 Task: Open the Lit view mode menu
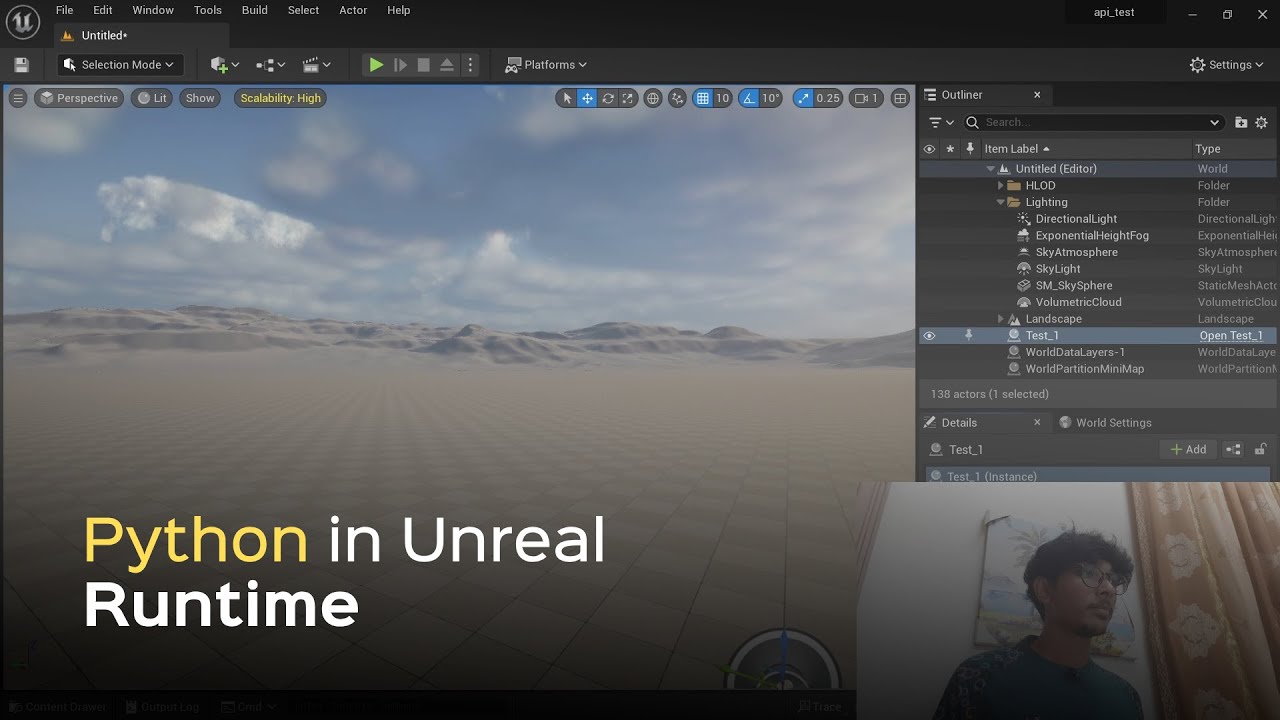coord(152,98)
